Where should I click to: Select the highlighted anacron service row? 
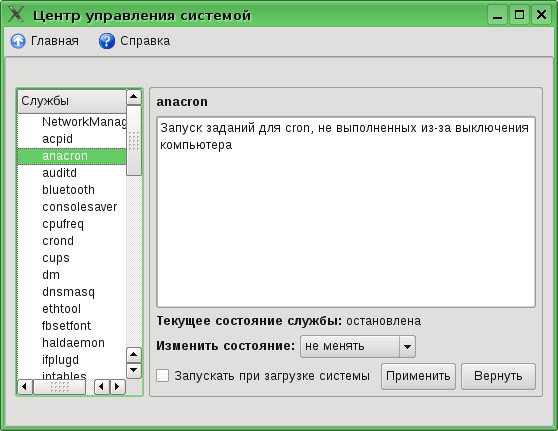tap(72, 156)
